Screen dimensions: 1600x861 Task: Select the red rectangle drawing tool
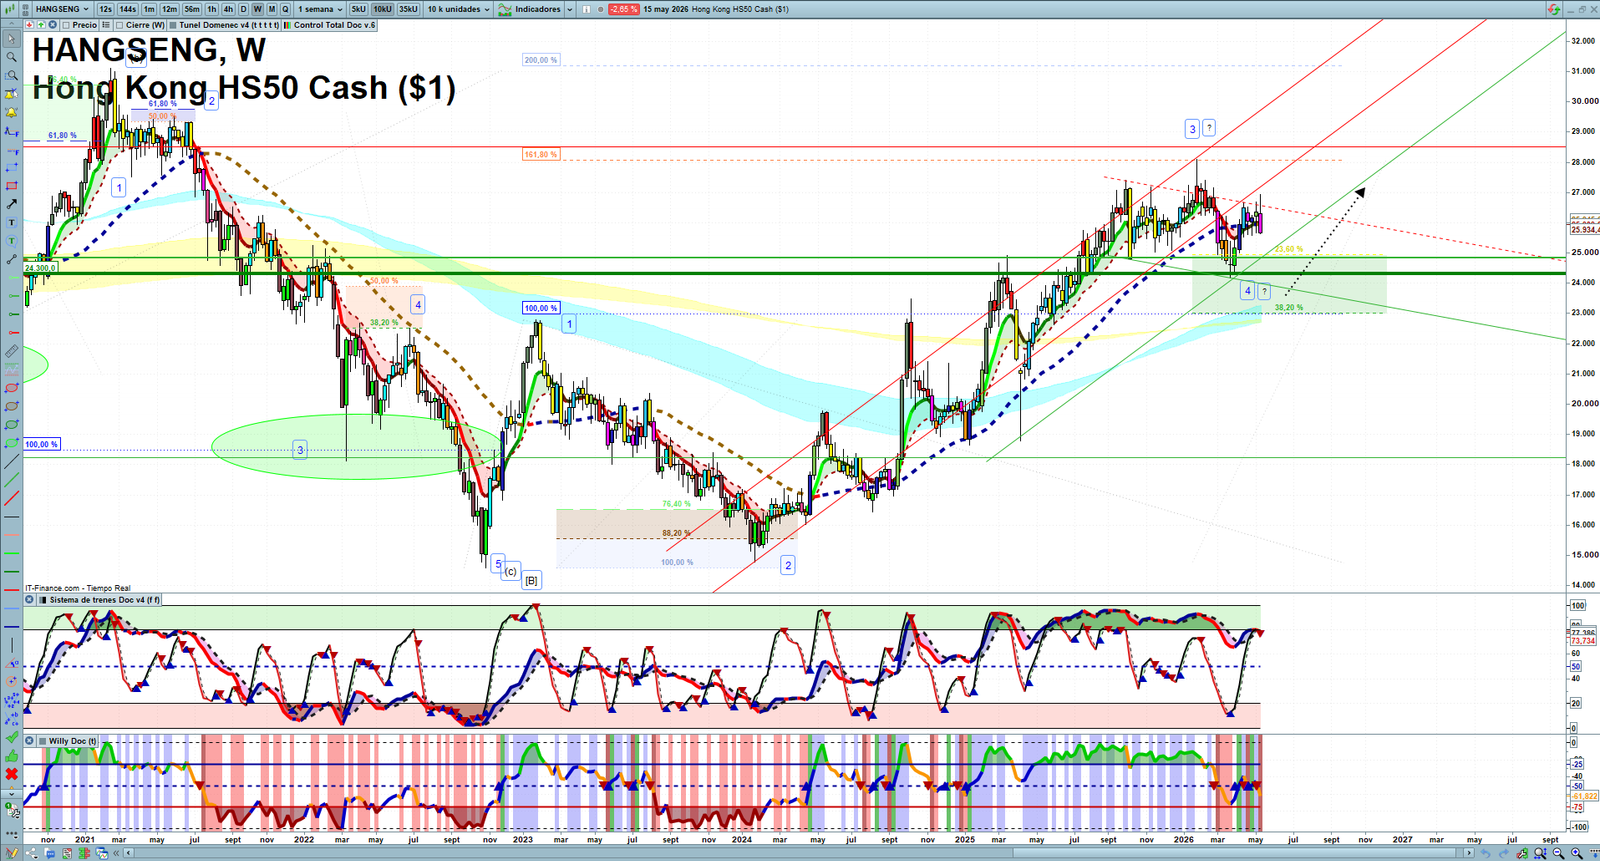[11, 186]
